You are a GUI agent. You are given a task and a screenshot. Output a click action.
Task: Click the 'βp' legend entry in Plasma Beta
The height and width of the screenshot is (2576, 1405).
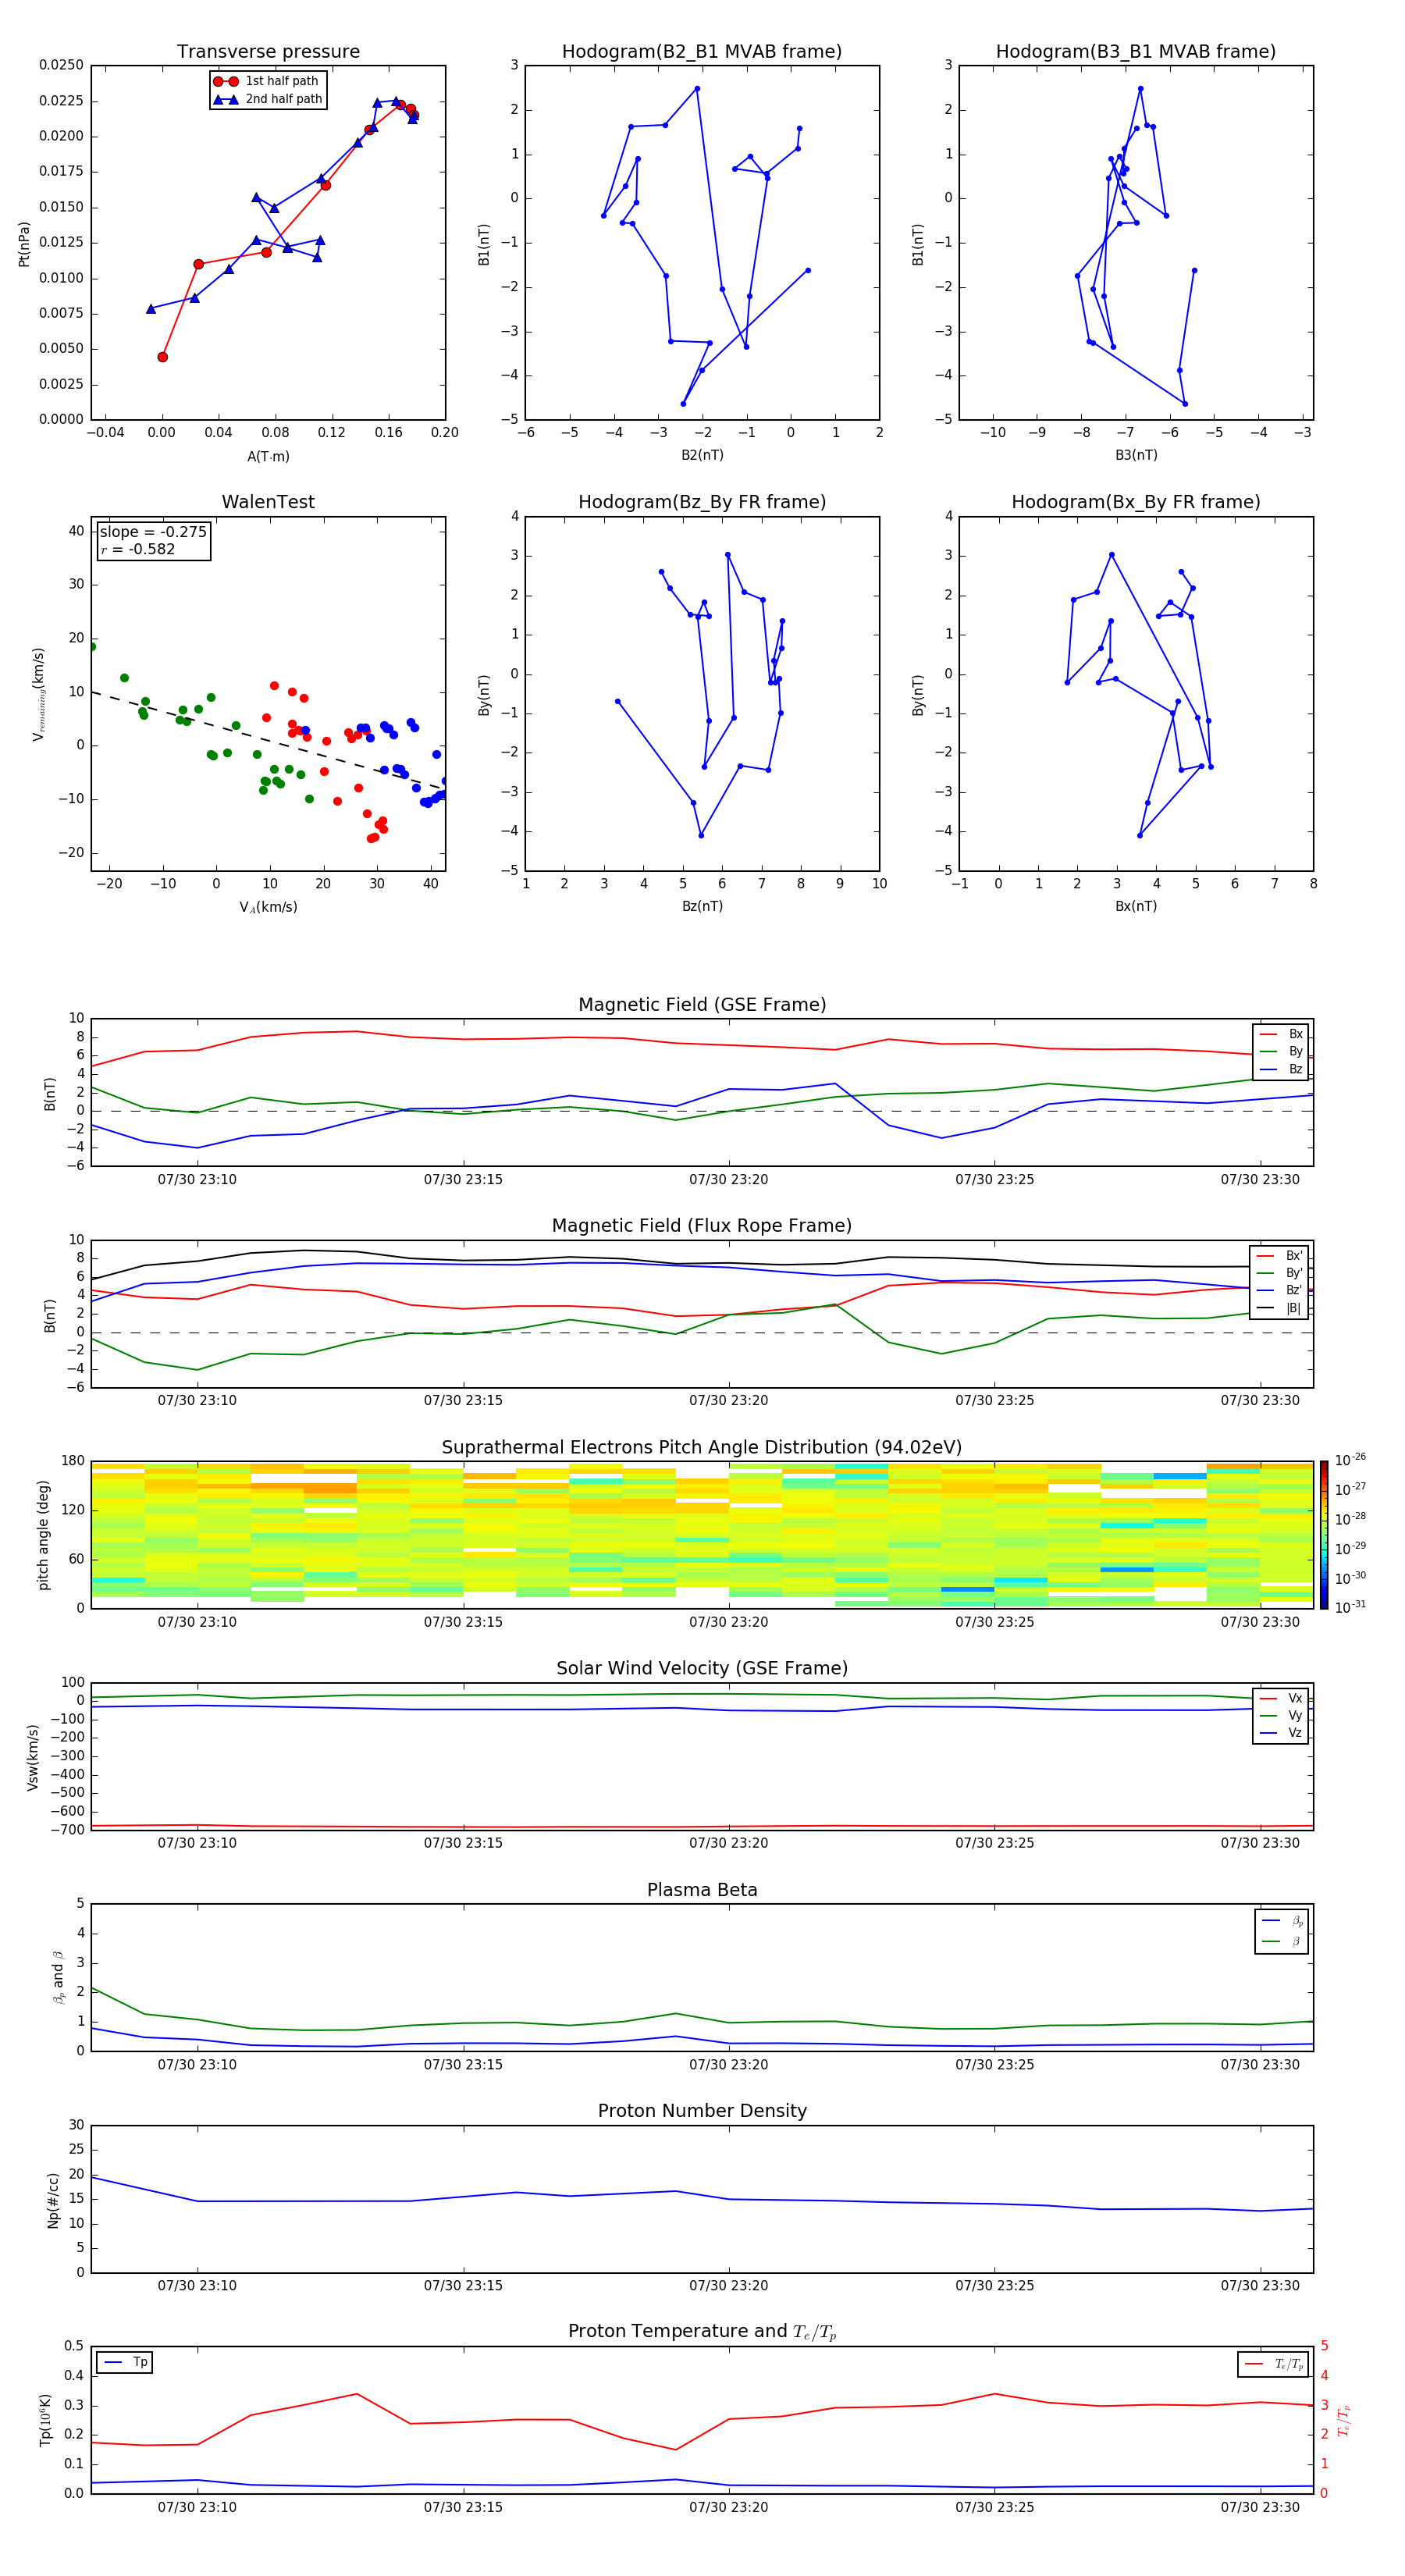tap(1282, 1921)
